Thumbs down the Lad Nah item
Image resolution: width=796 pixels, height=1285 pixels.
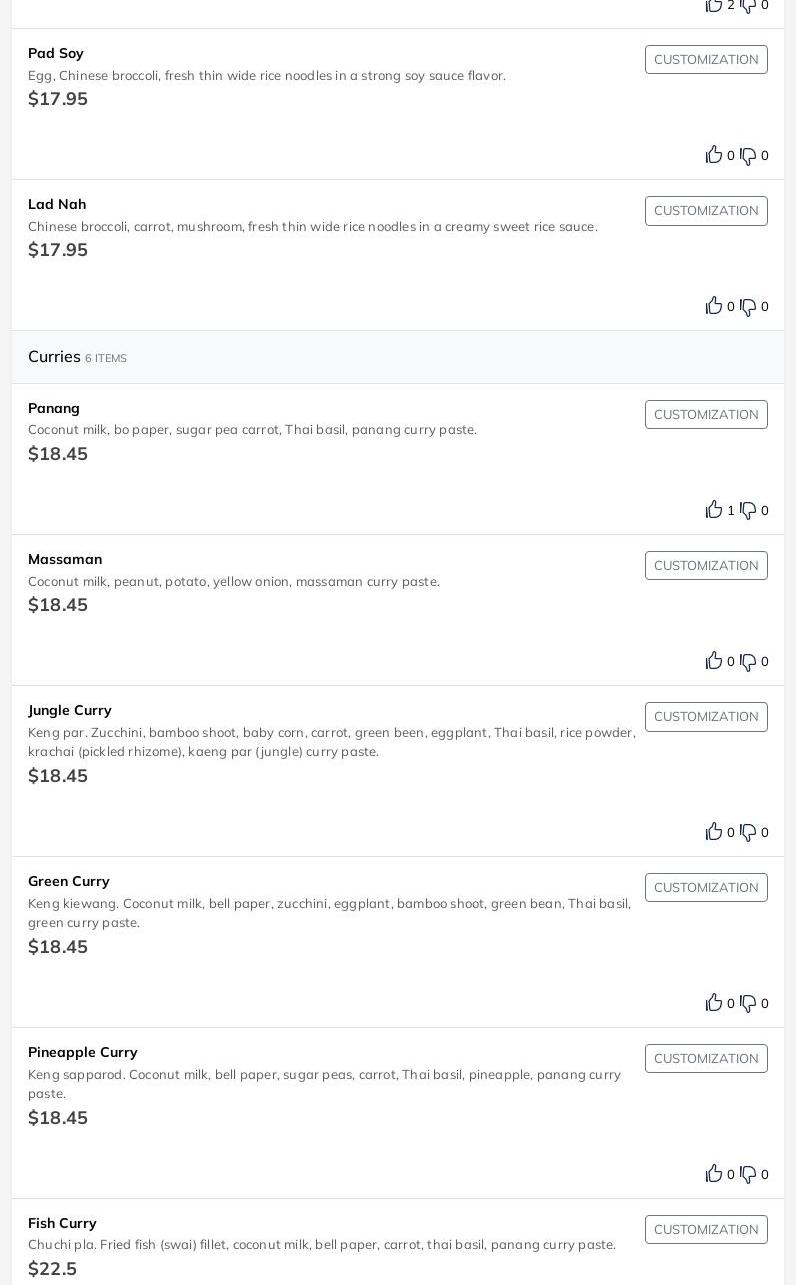pyautogui.click(x=748, y=307)
